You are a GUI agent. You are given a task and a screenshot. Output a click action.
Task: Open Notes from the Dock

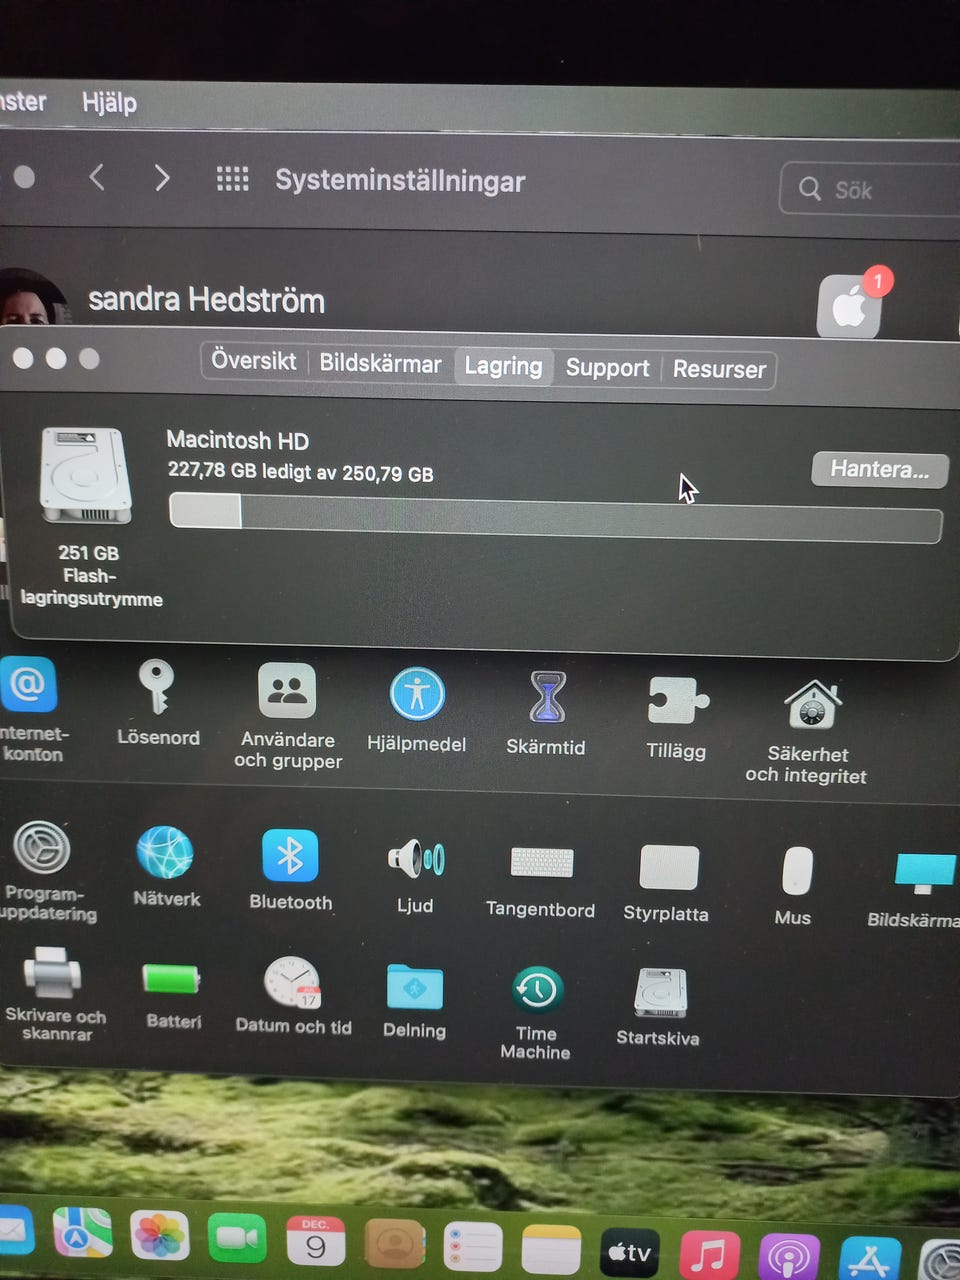(x=551, y=1251)
